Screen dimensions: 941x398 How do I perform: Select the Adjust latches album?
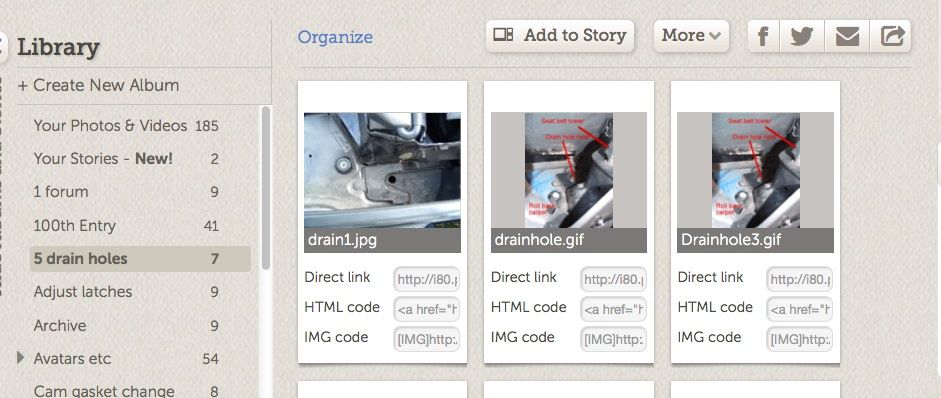click(126, 292)
